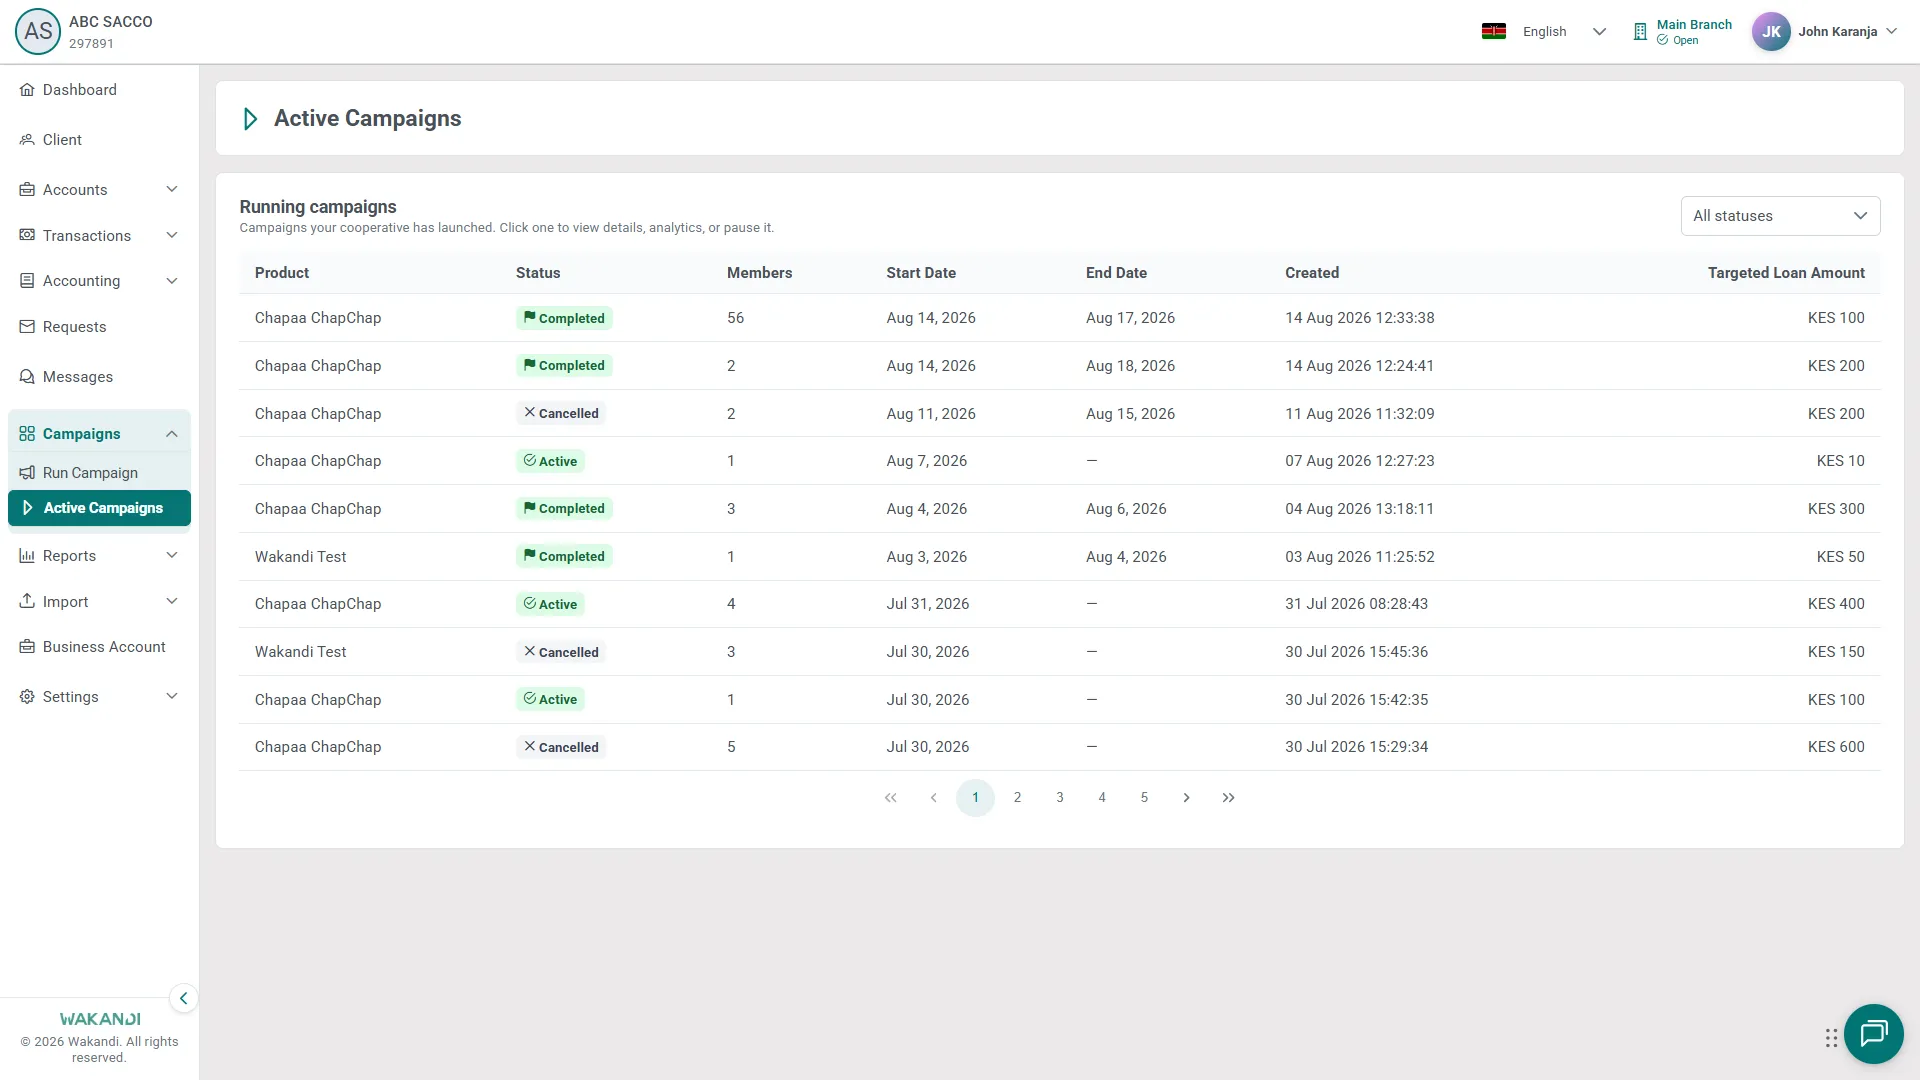Click the Reports bar chart icon

[27, 556]
